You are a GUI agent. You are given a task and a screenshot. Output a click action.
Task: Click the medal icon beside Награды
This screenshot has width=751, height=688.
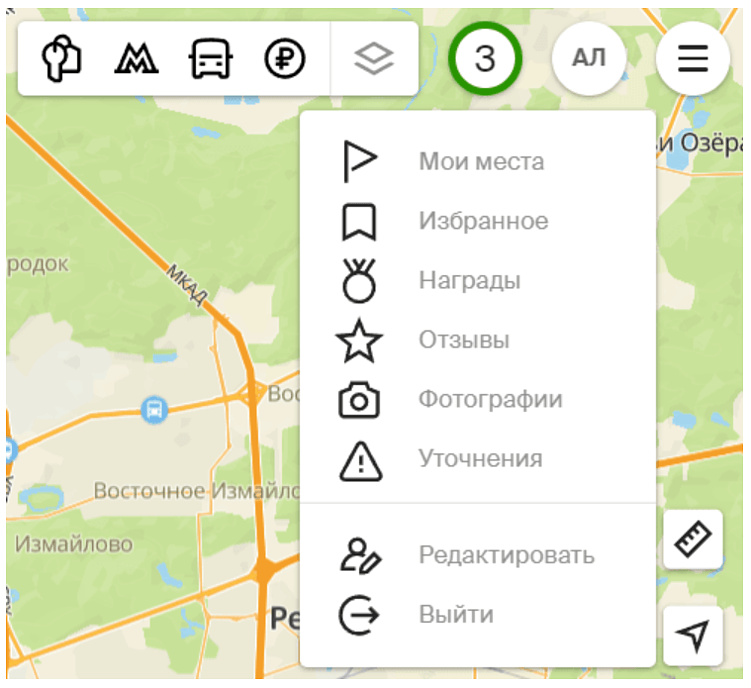(x=359, y=281)
